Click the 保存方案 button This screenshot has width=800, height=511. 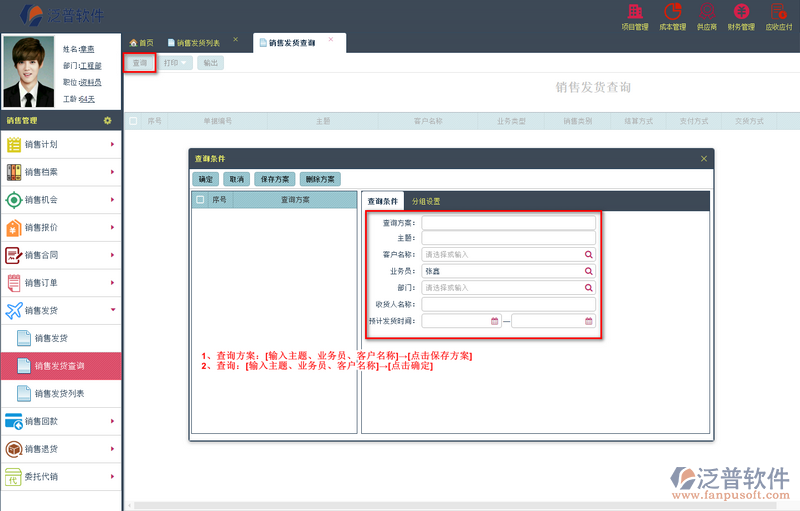click(274, 179)
